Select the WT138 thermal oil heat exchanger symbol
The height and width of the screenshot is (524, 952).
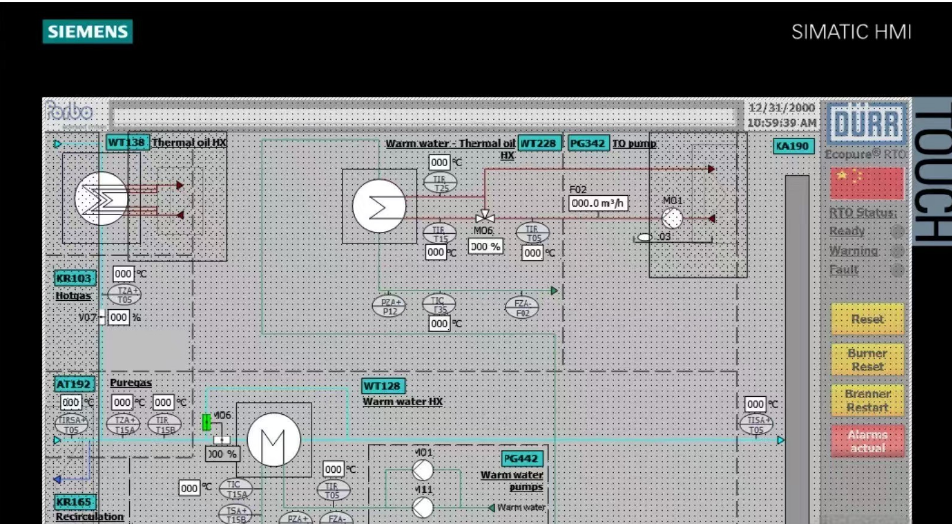point(101,199)
